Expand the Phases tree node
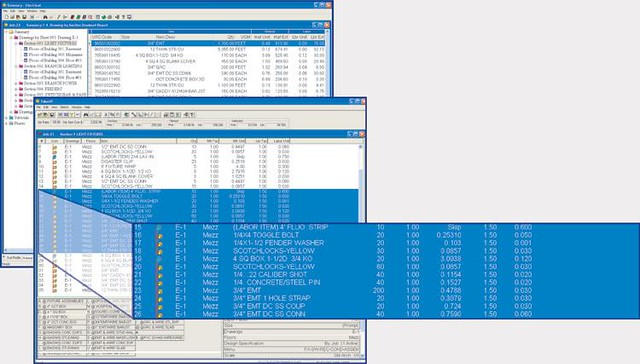Viewport: 640px width, 364px height. 6,123
